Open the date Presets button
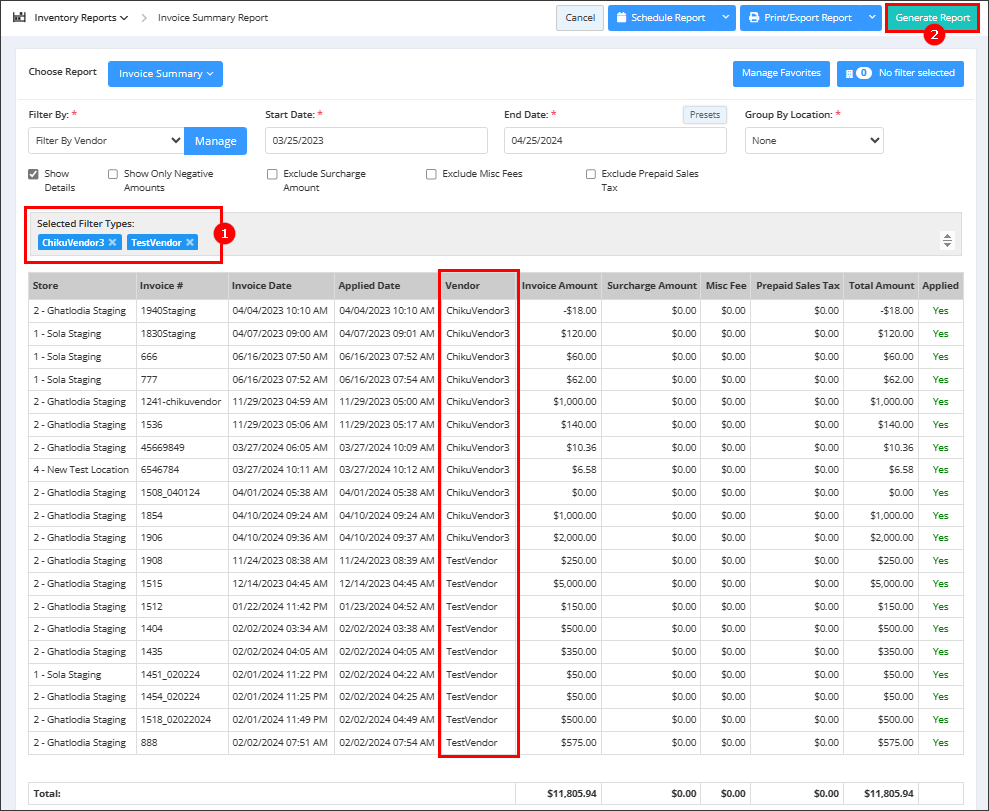 click(705, 115)
